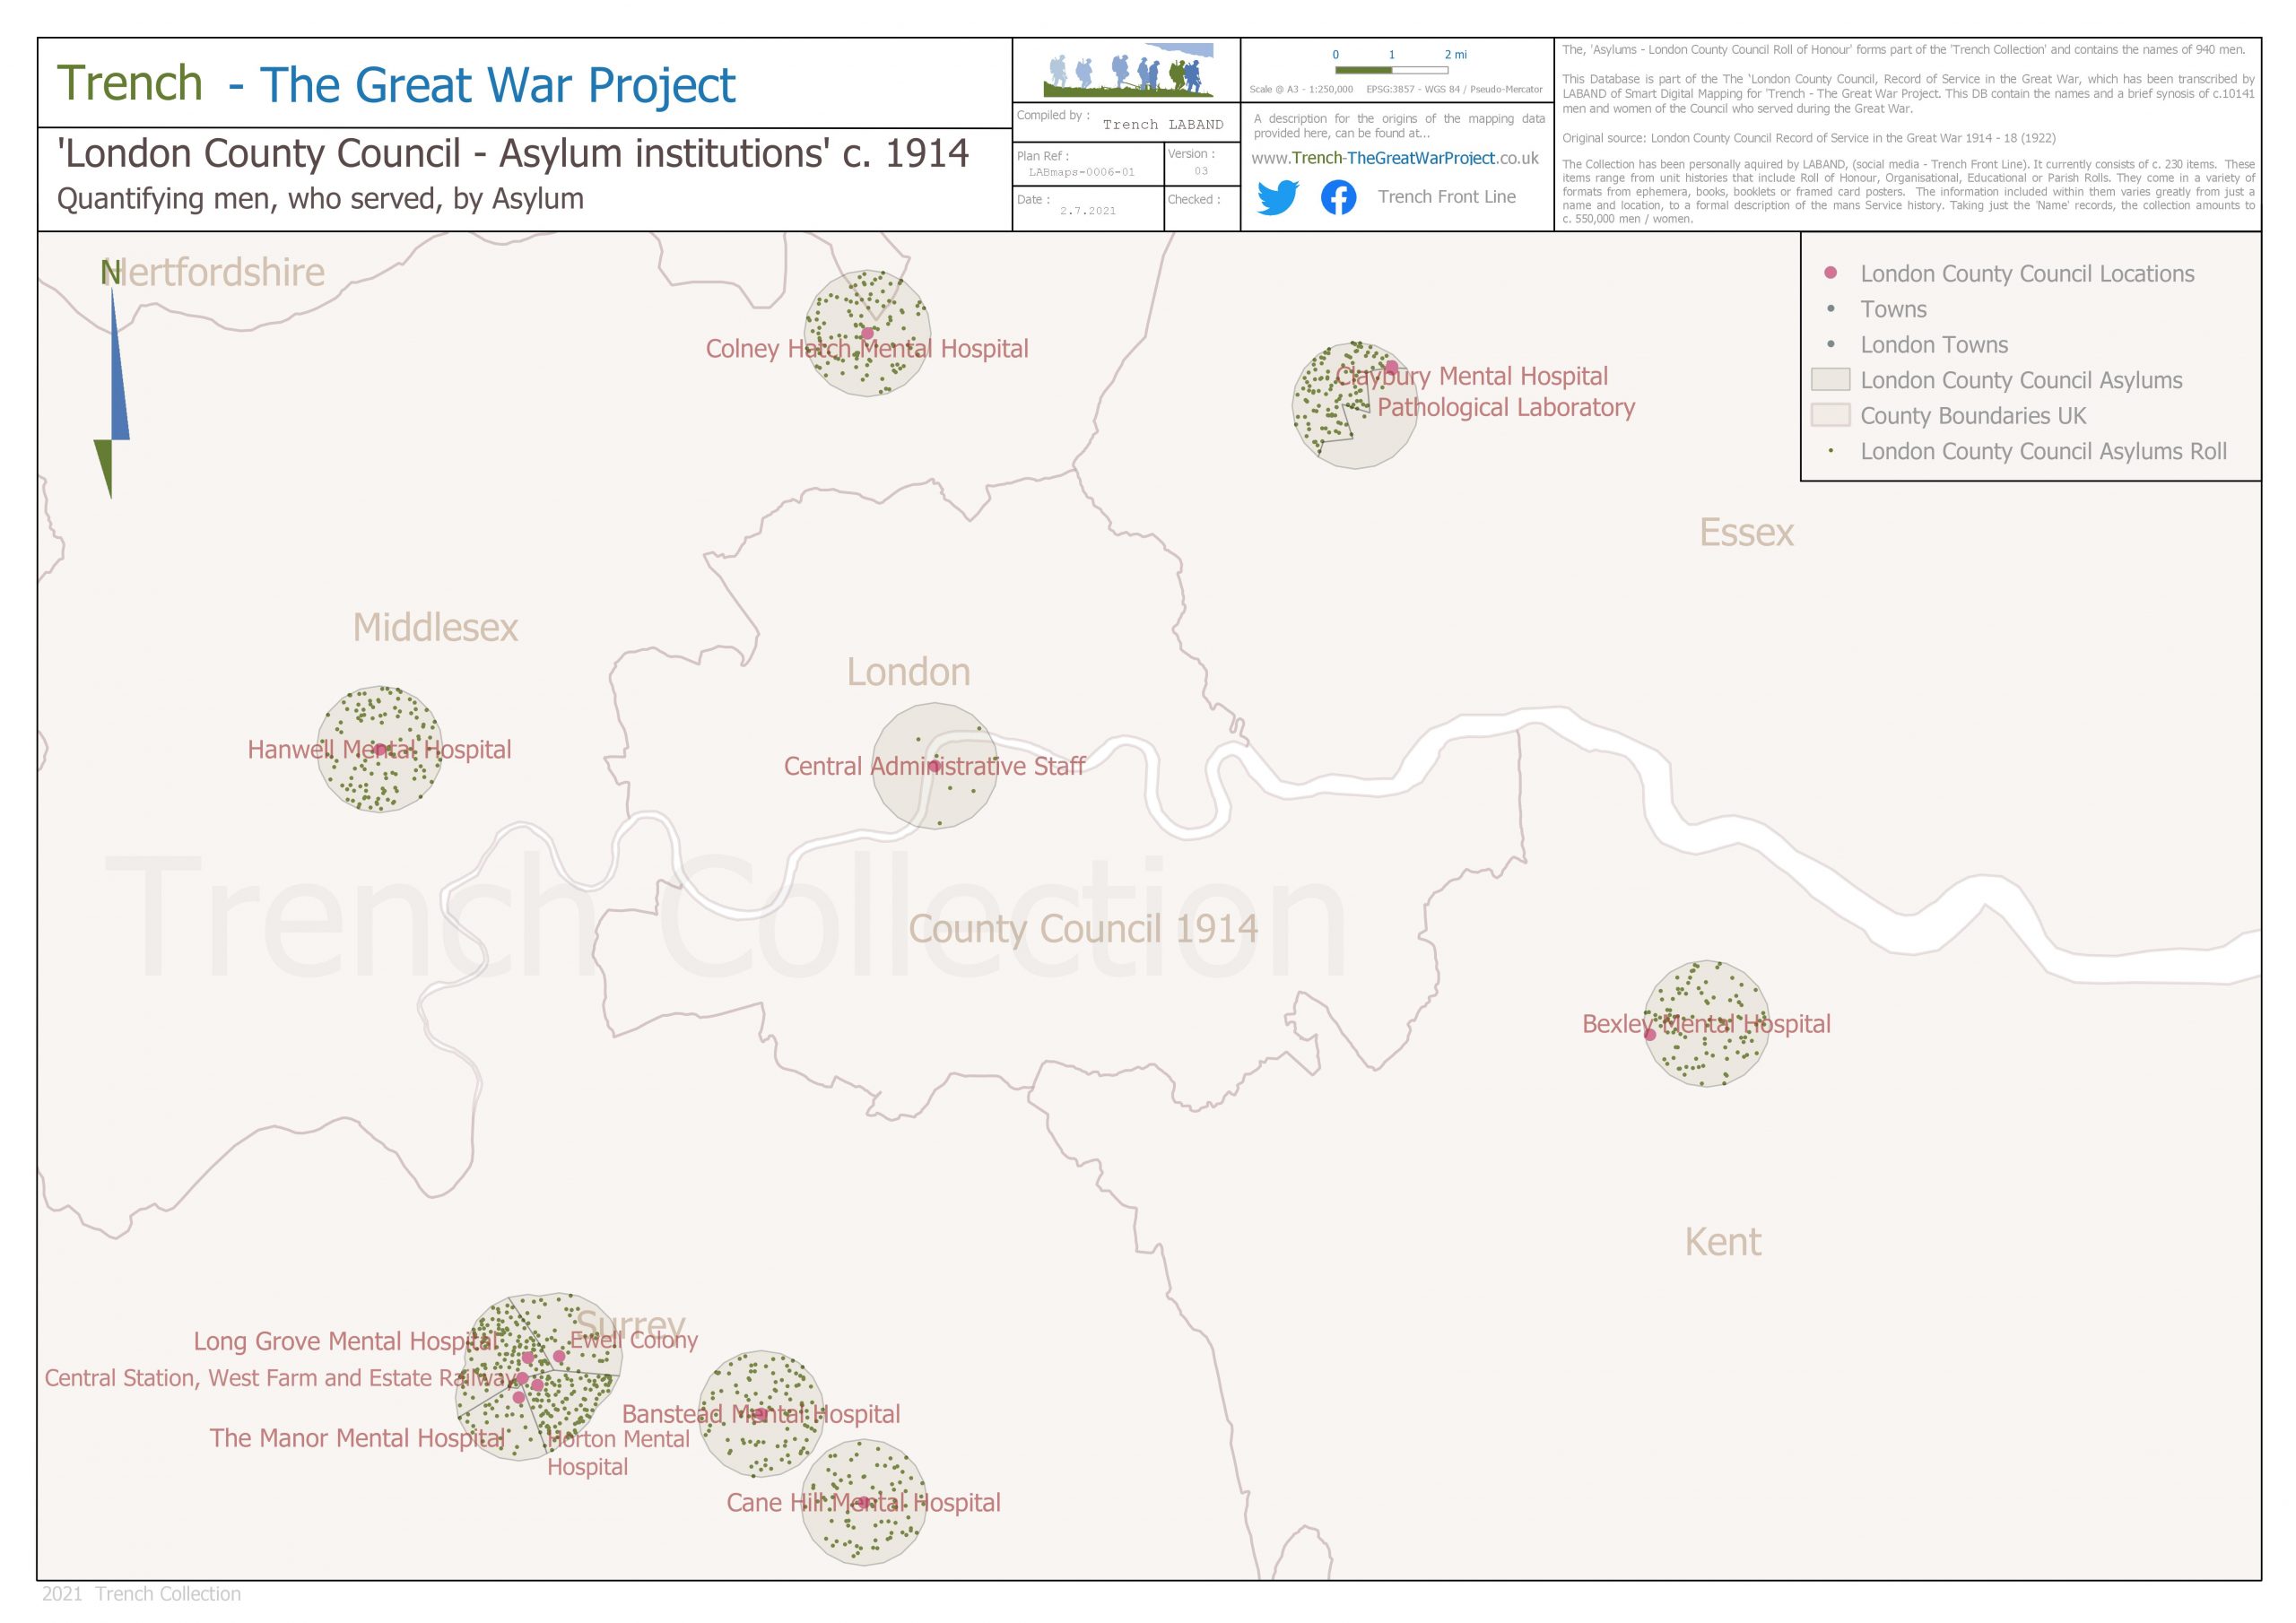Click the Facebook logo icon
2296x1623 pixels.
(x=1338, y=197)
